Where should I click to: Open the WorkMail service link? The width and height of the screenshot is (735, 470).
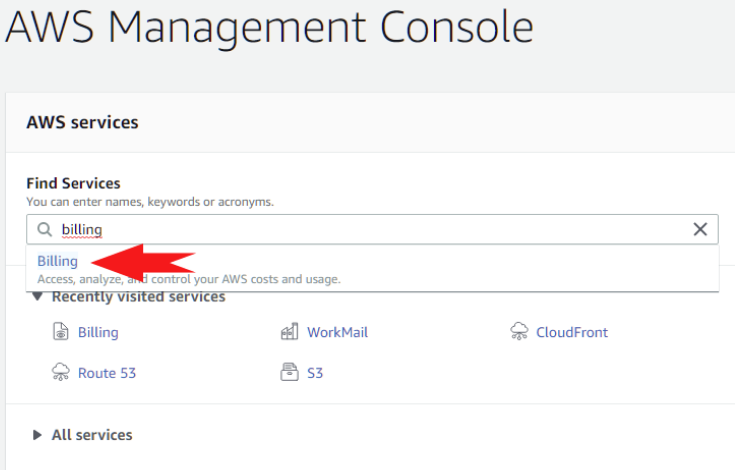pos(337,332)
